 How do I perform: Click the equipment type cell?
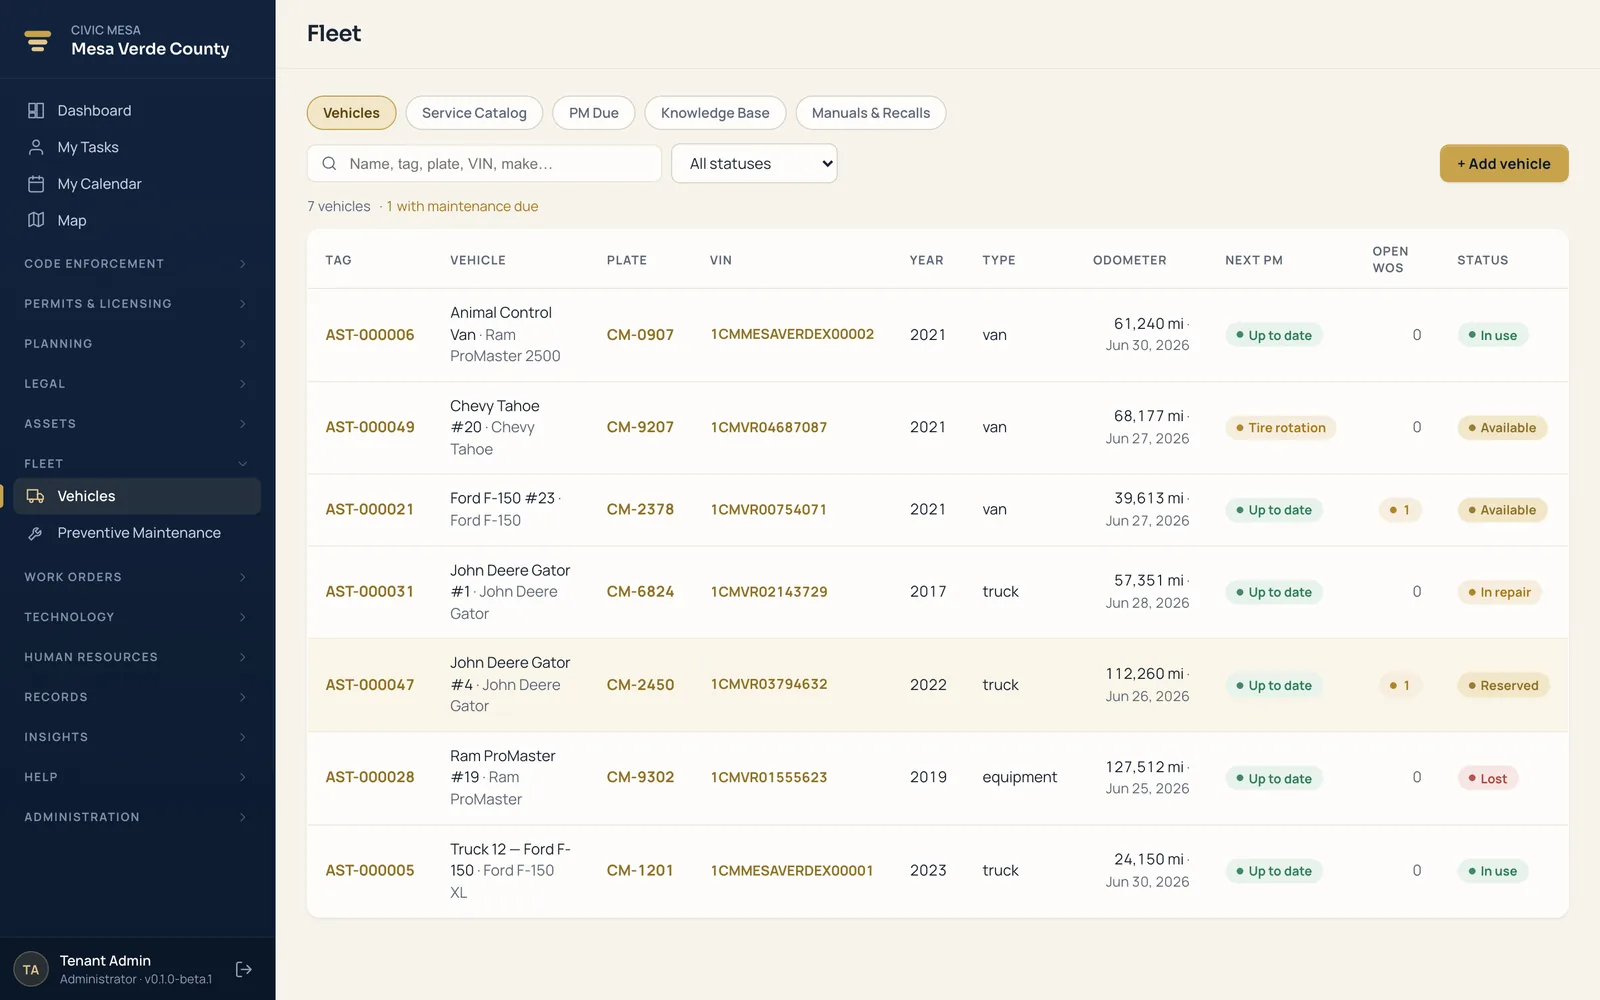tap(1019, 777)
